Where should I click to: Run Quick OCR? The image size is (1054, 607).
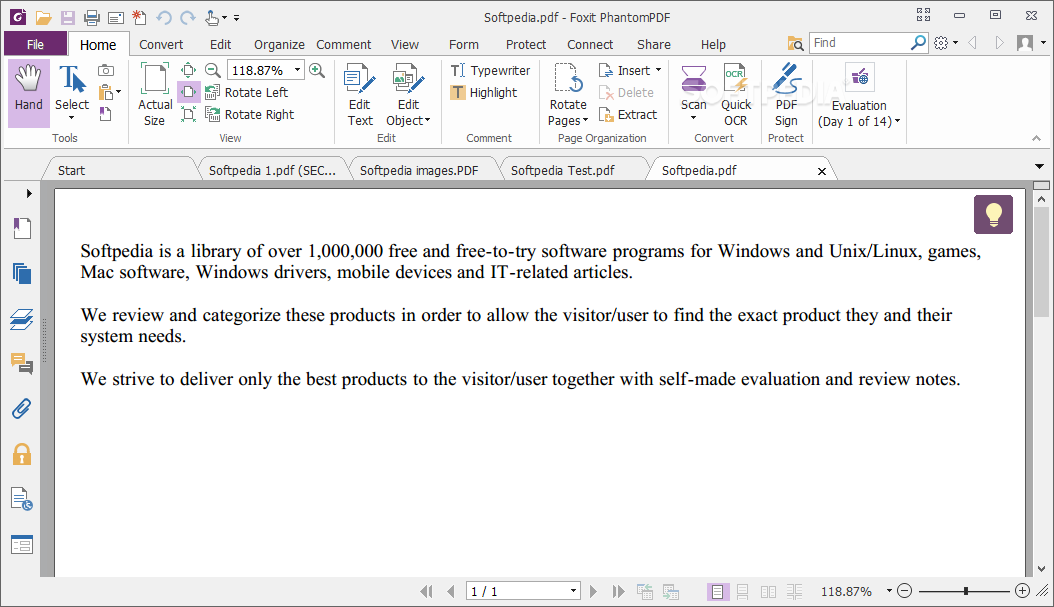click(x=736, y=94)
